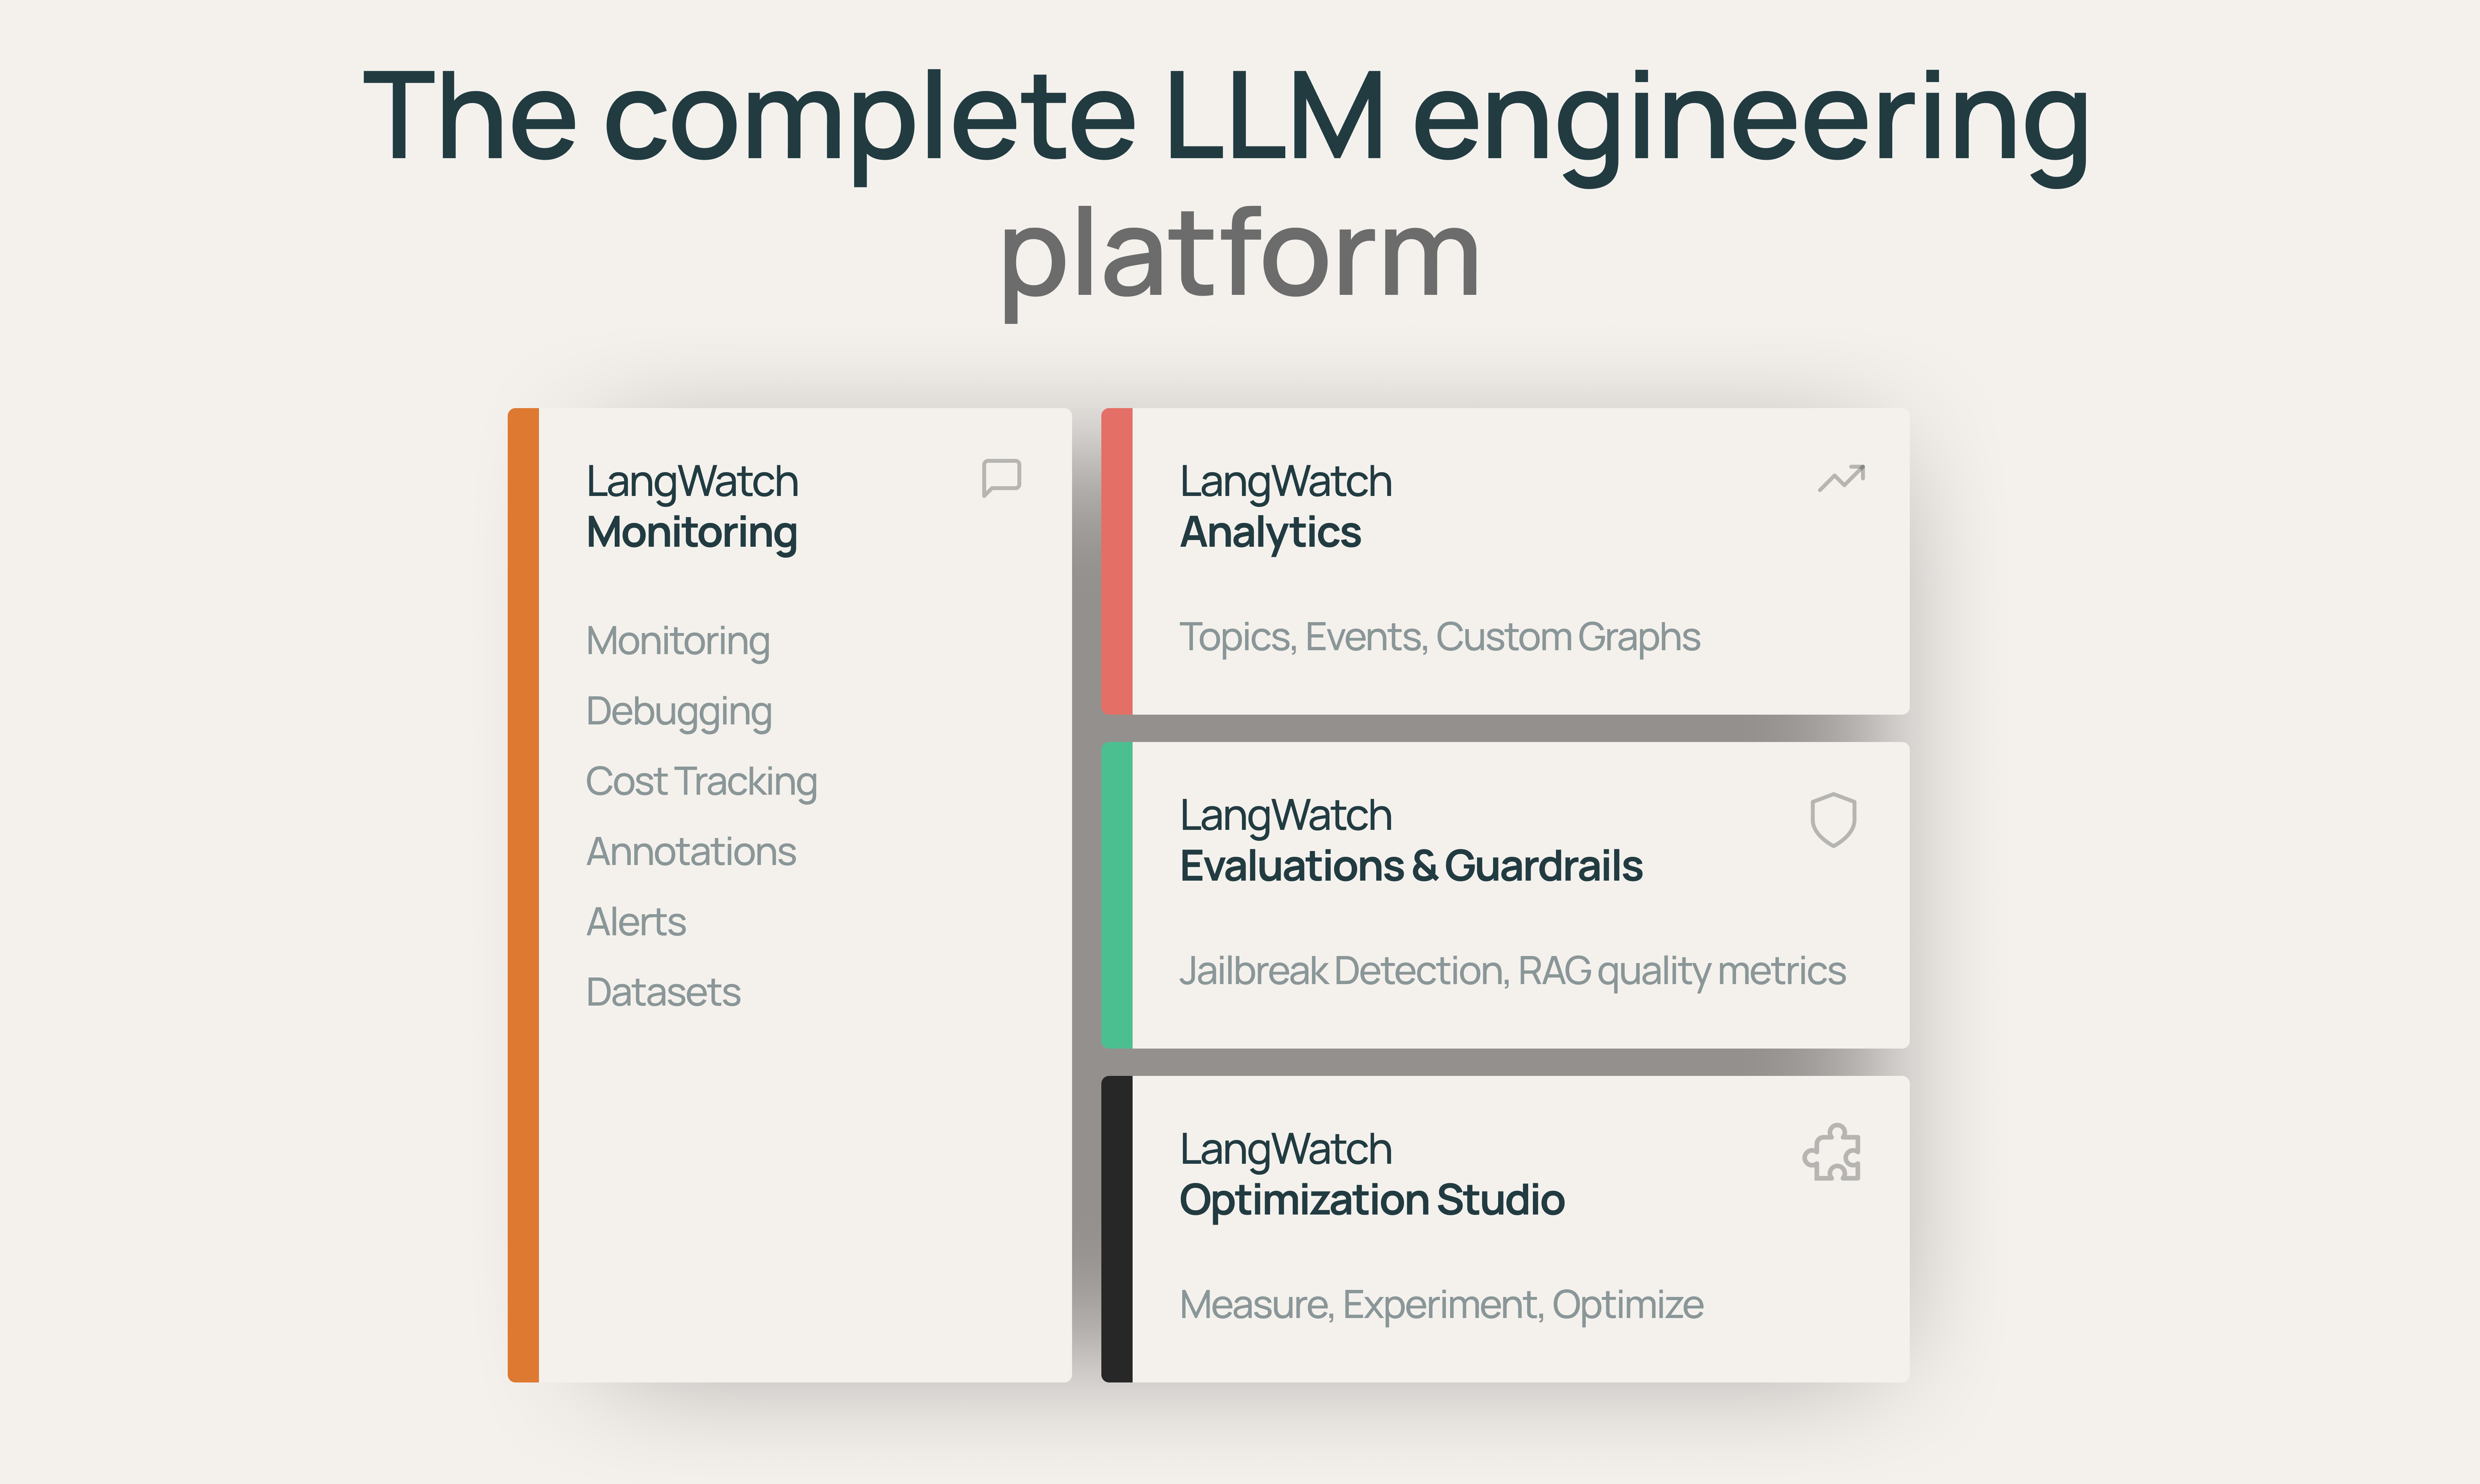The image size is (2480, 1484).
Task: Select Annotations in the feature list
Action: (x=691, y=851)
